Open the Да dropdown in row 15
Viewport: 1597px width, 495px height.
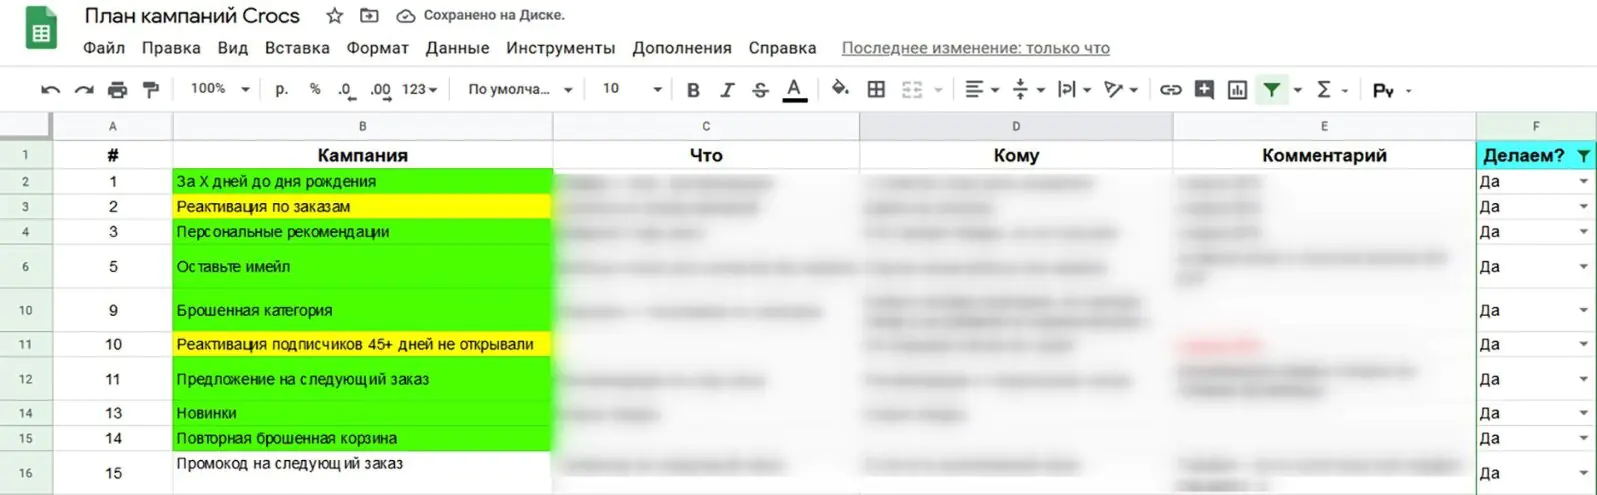(1583, 438)
